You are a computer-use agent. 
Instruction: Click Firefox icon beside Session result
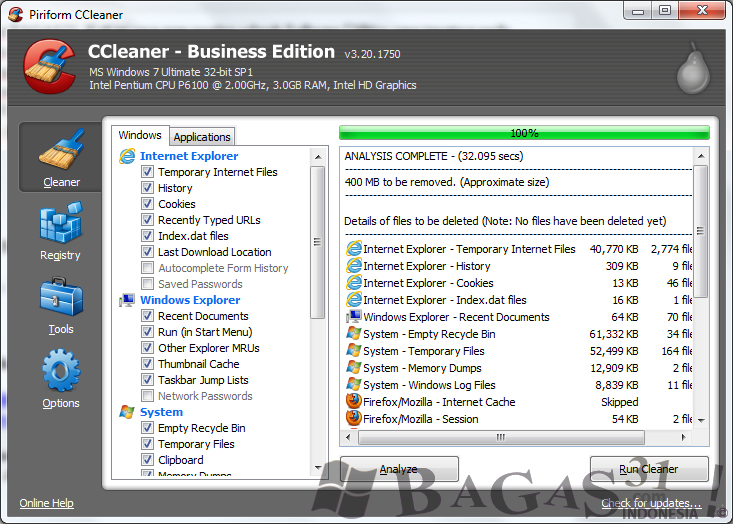pos(354,418)
